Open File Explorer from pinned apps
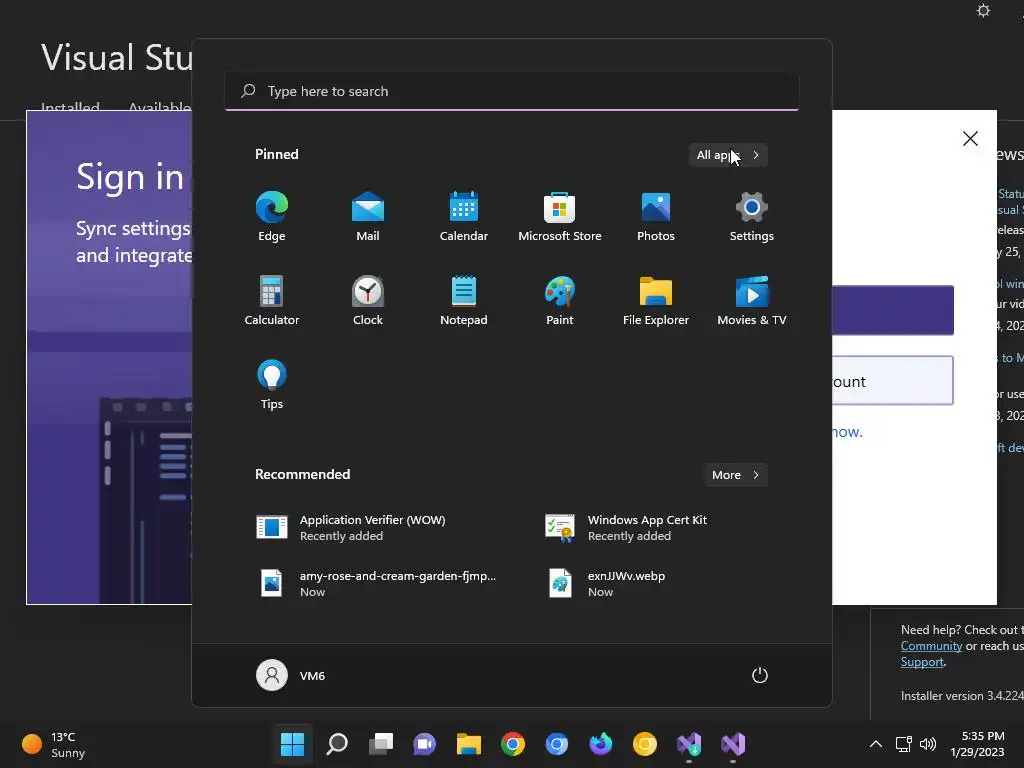Viewport: 1024px width, 768px height. 656,300
